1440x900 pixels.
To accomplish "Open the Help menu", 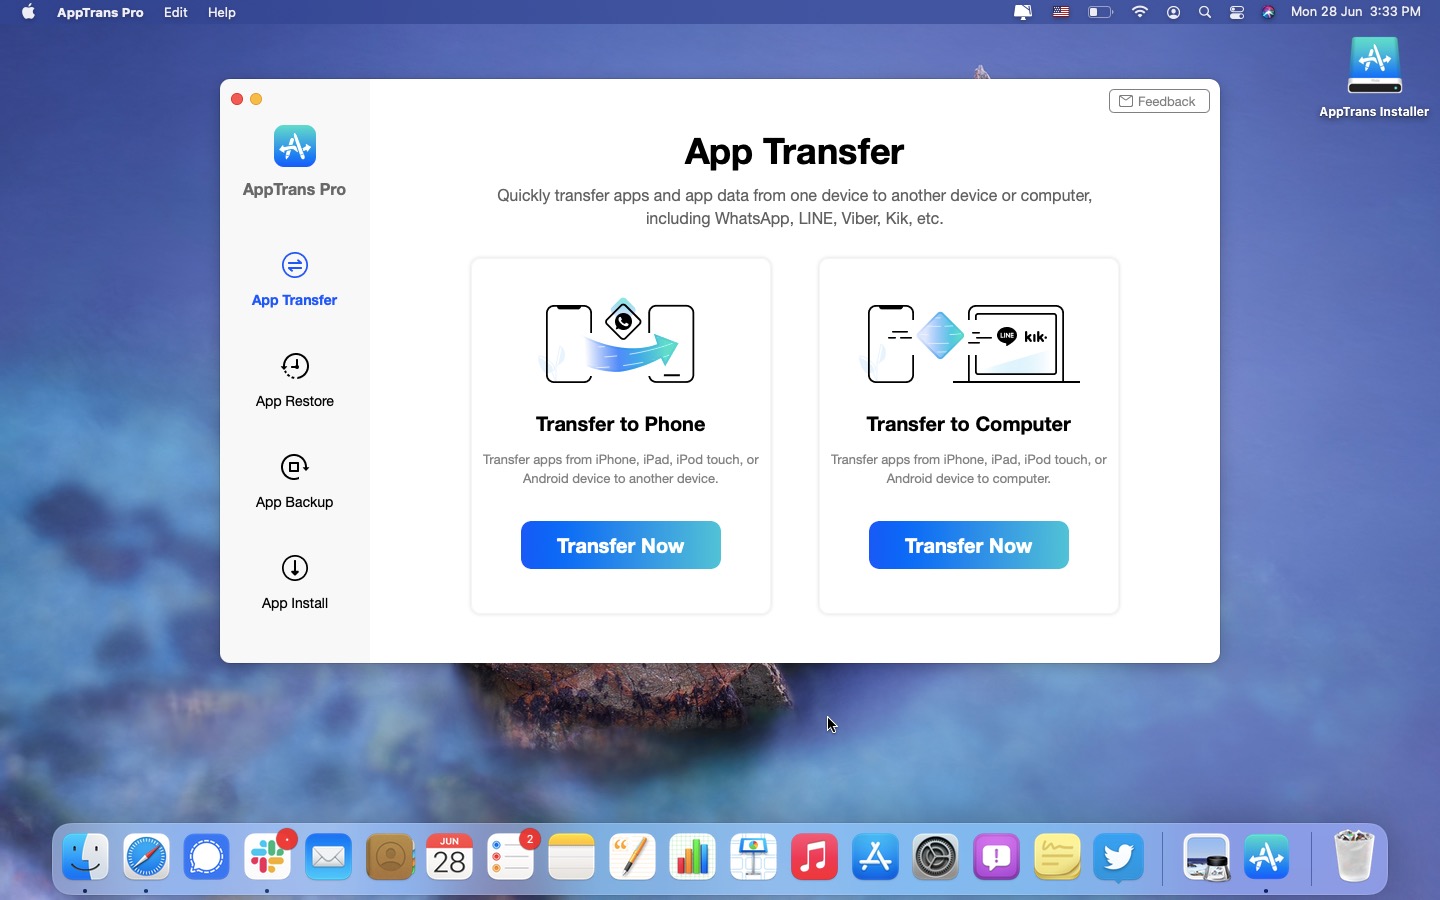I will click(222, 12).
